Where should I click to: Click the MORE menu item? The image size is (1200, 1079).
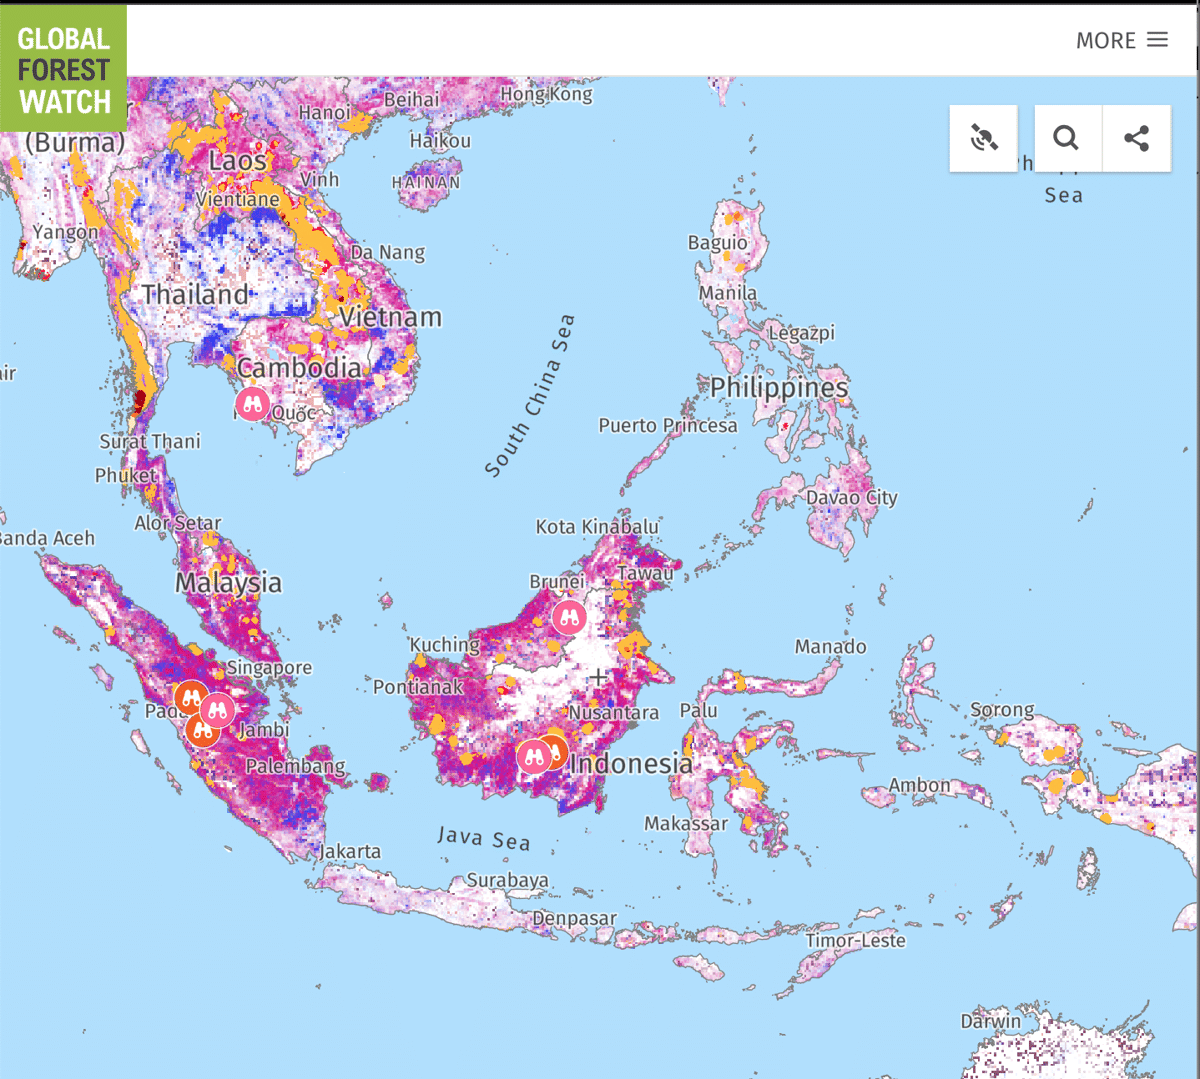click(x=1106, y=41)
